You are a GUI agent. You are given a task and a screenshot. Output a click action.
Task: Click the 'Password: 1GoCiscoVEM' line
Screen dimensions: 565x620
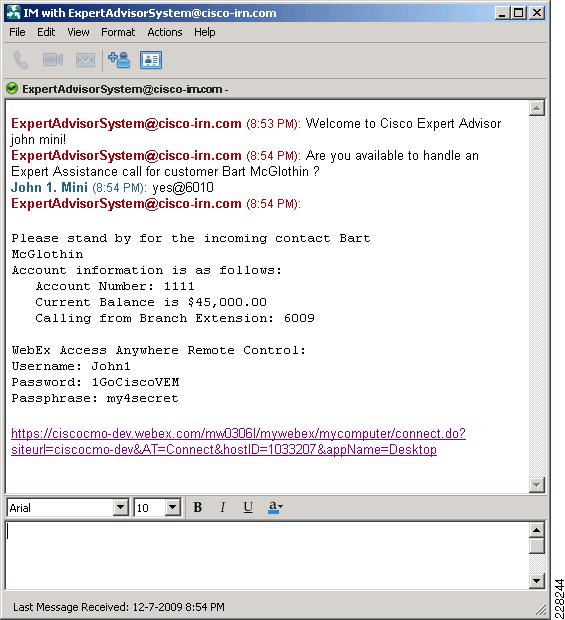pos(95,382)
